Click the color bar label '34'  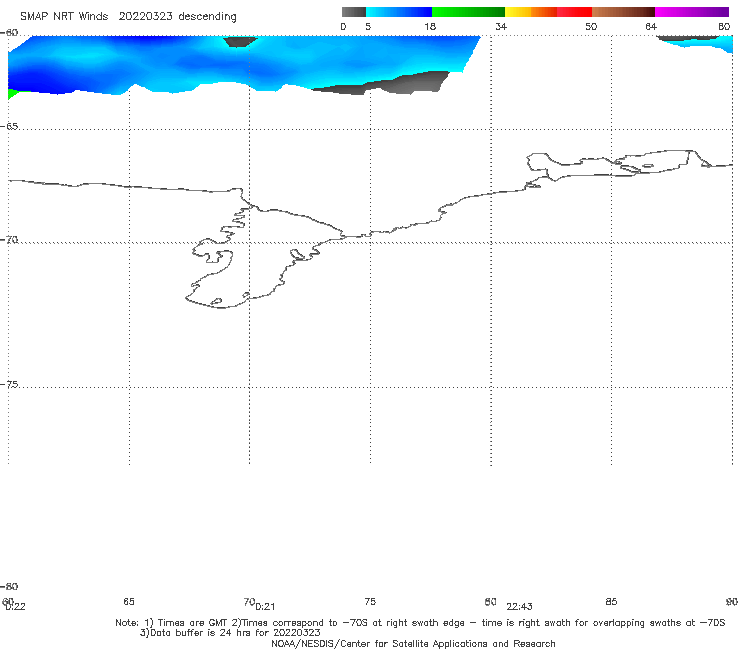[501, 26]
